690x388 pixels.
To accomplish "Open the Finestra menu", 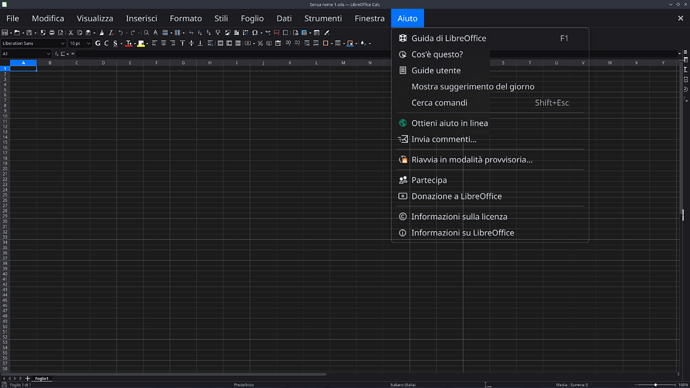I will 370,18.
